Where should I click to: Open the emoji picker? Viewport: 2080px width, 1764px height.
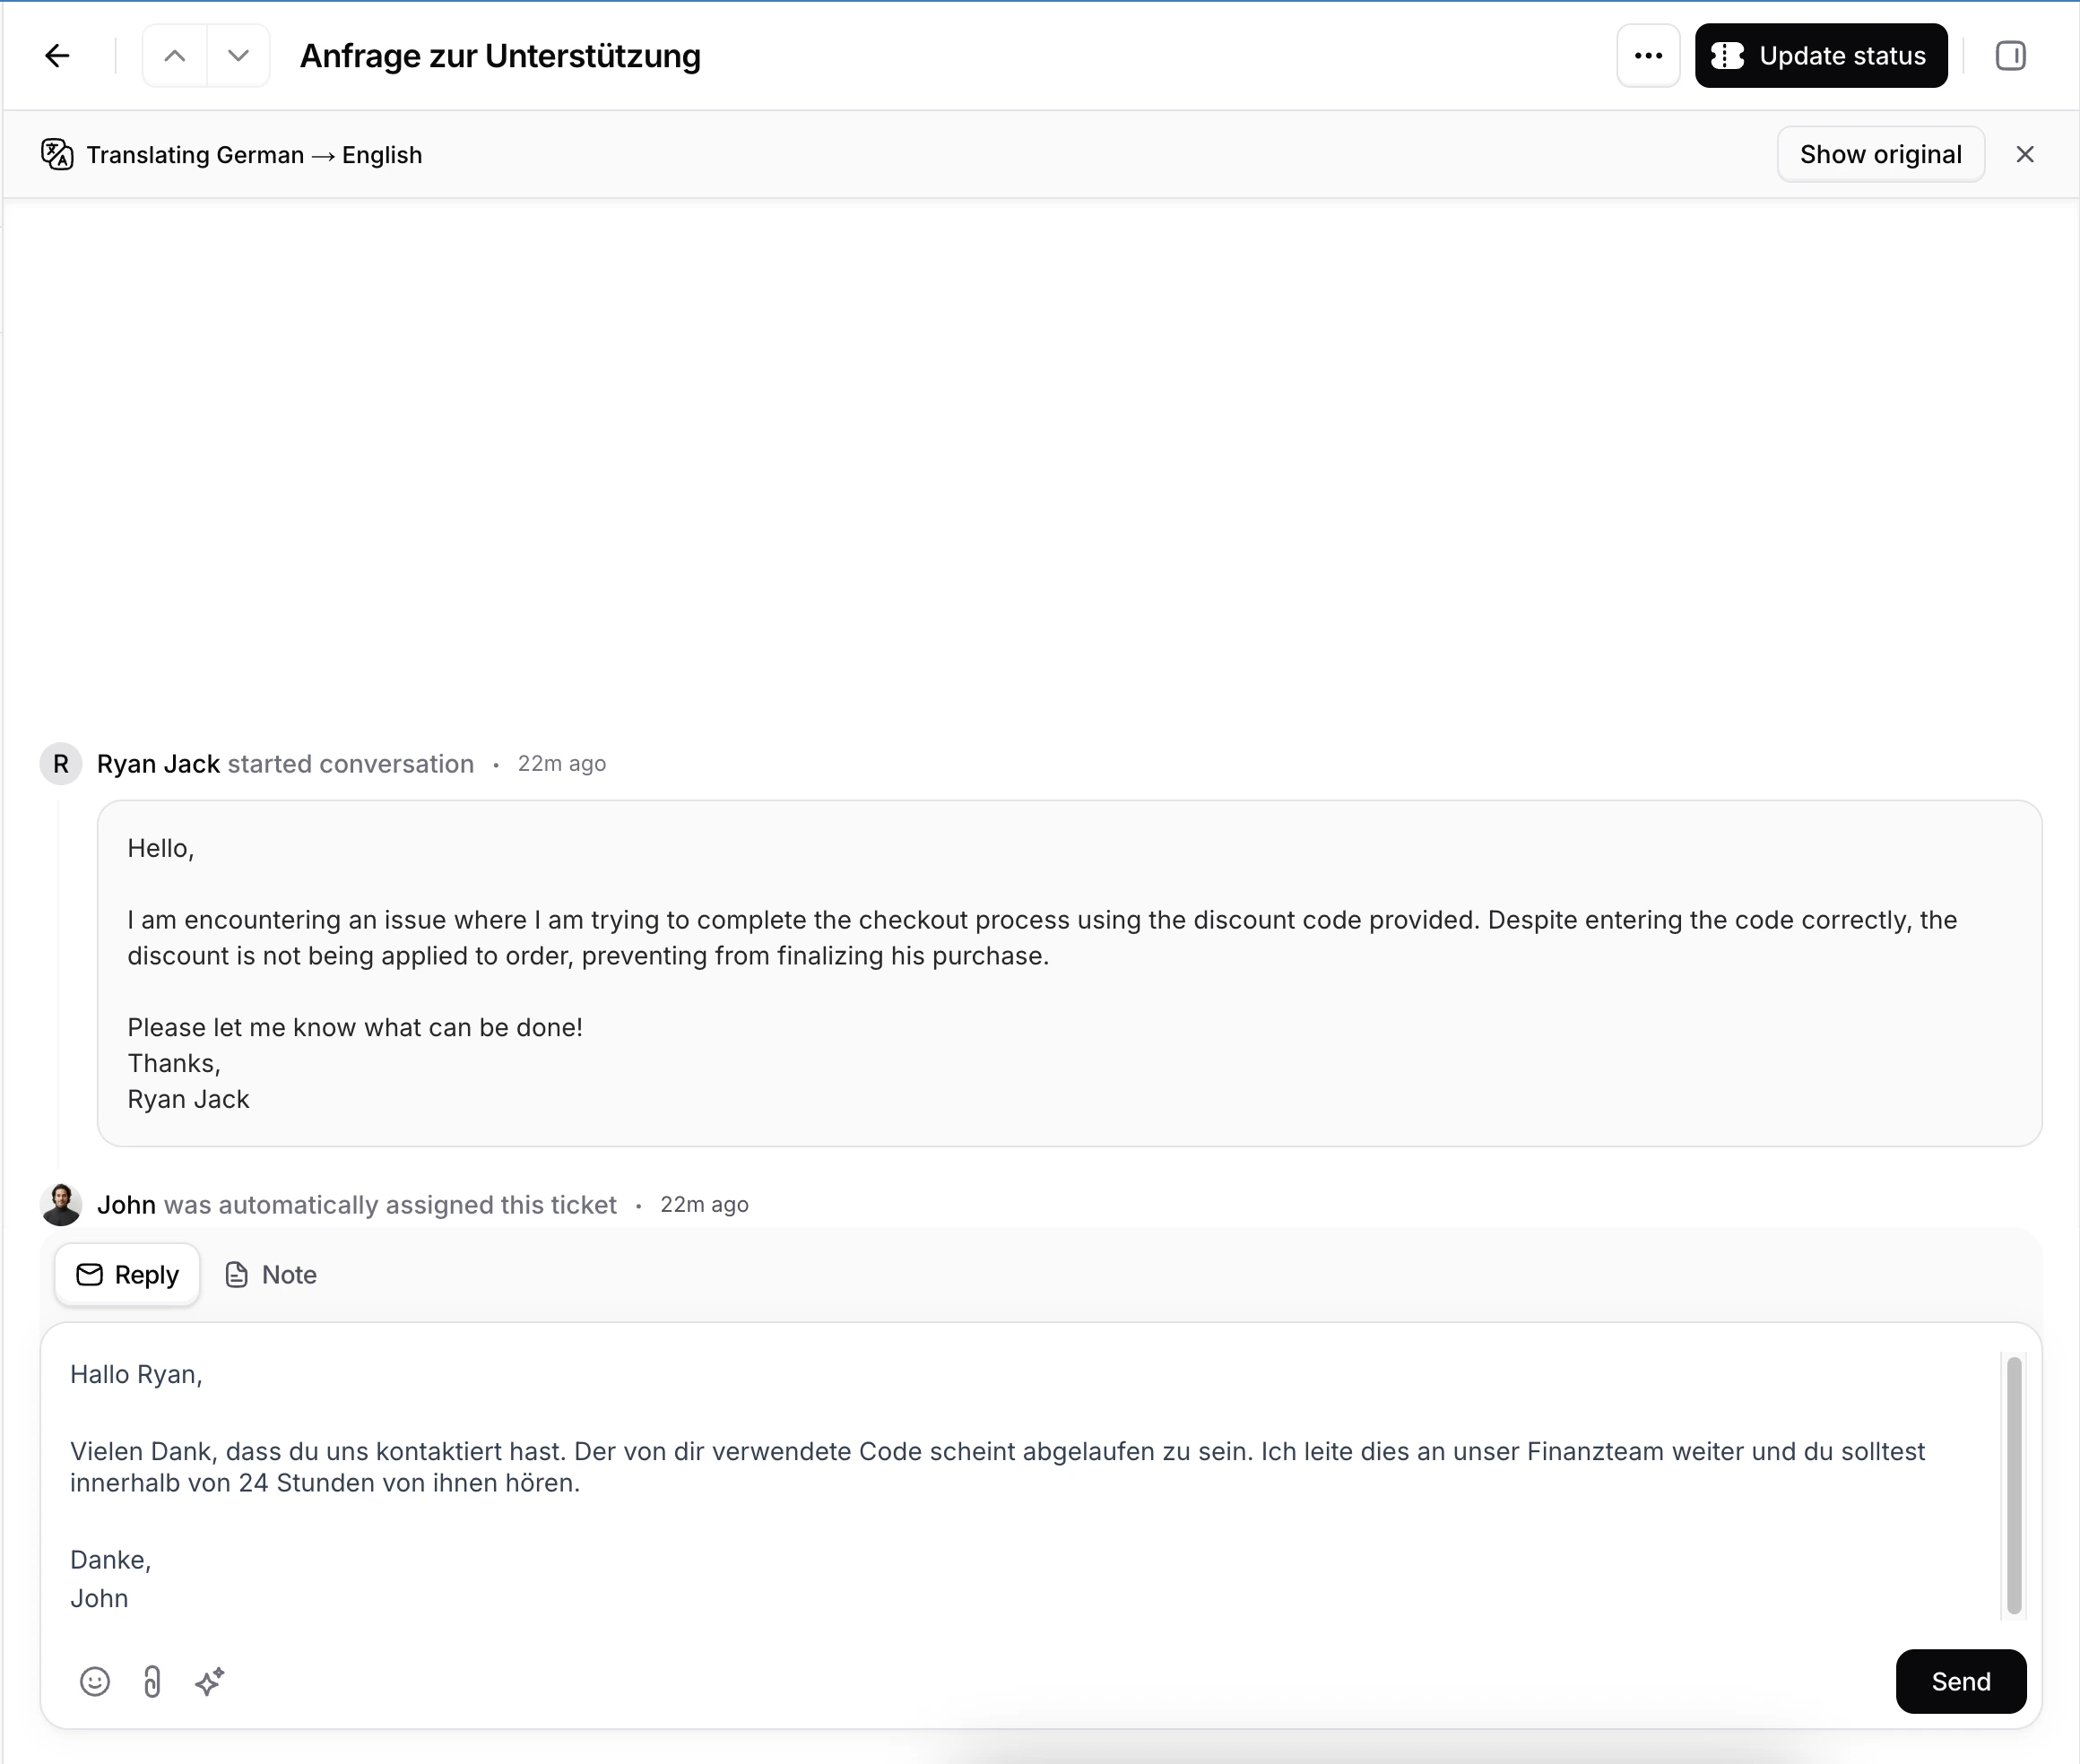(95, 1682)
